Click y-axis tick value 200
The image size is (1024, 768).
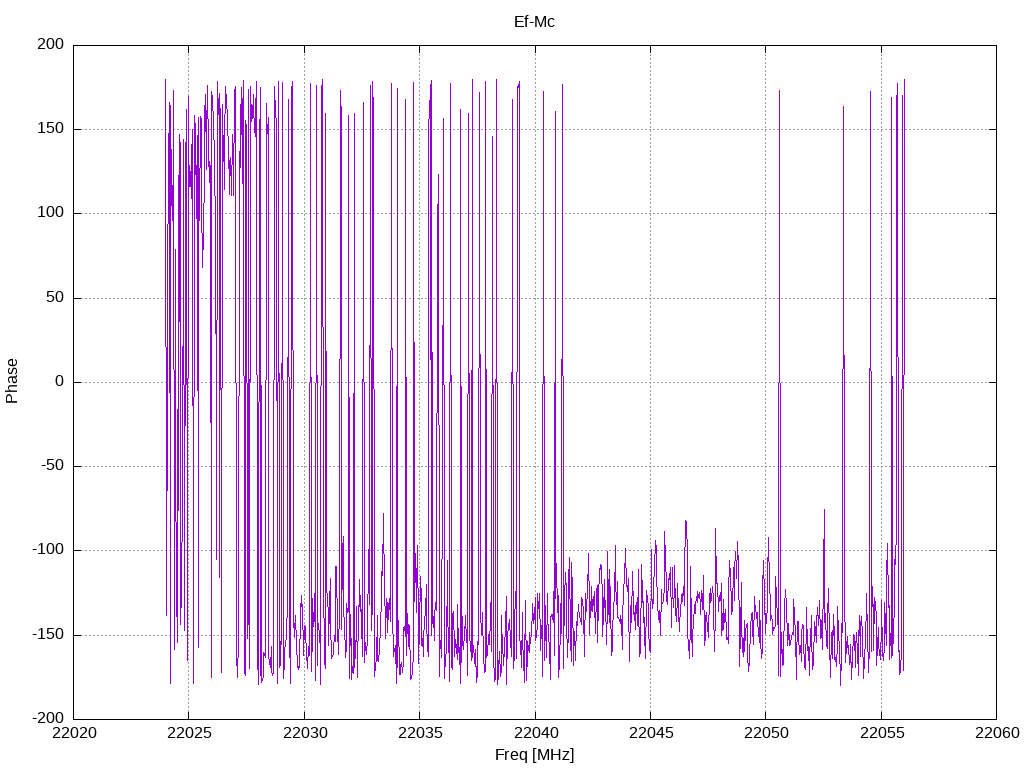51,44
